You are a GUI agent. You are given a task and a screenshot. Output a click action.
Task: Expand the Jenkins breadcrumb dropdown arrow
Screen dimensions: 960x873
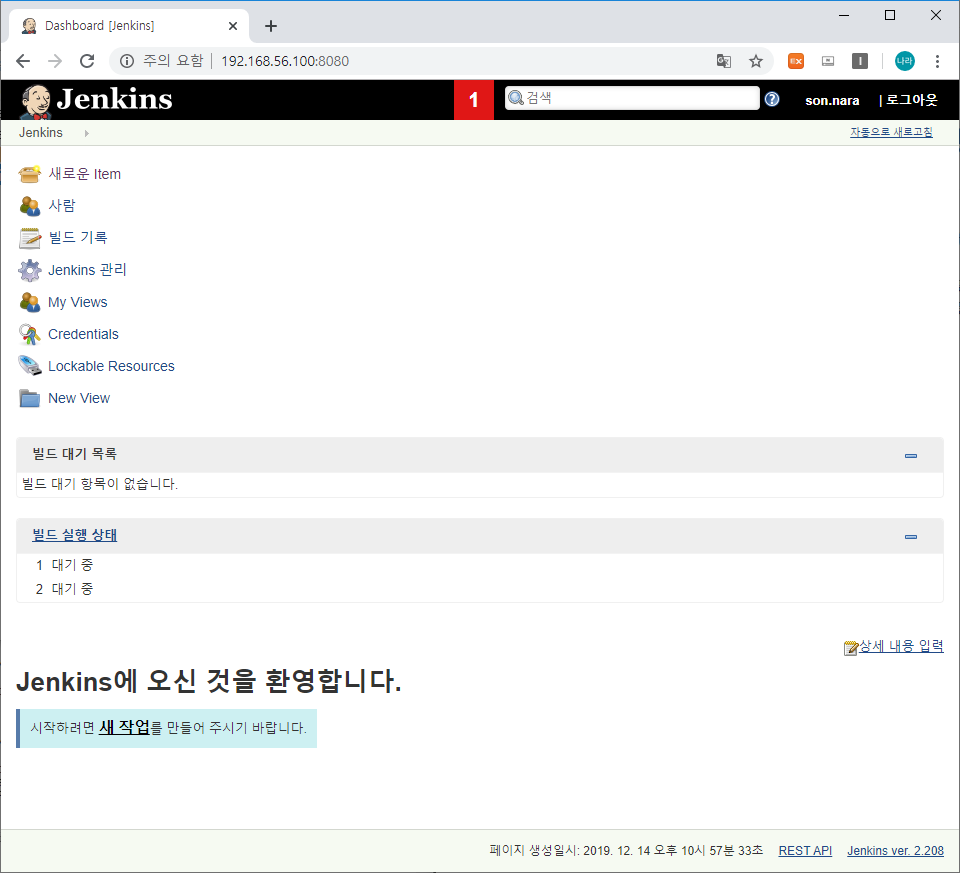86,133
